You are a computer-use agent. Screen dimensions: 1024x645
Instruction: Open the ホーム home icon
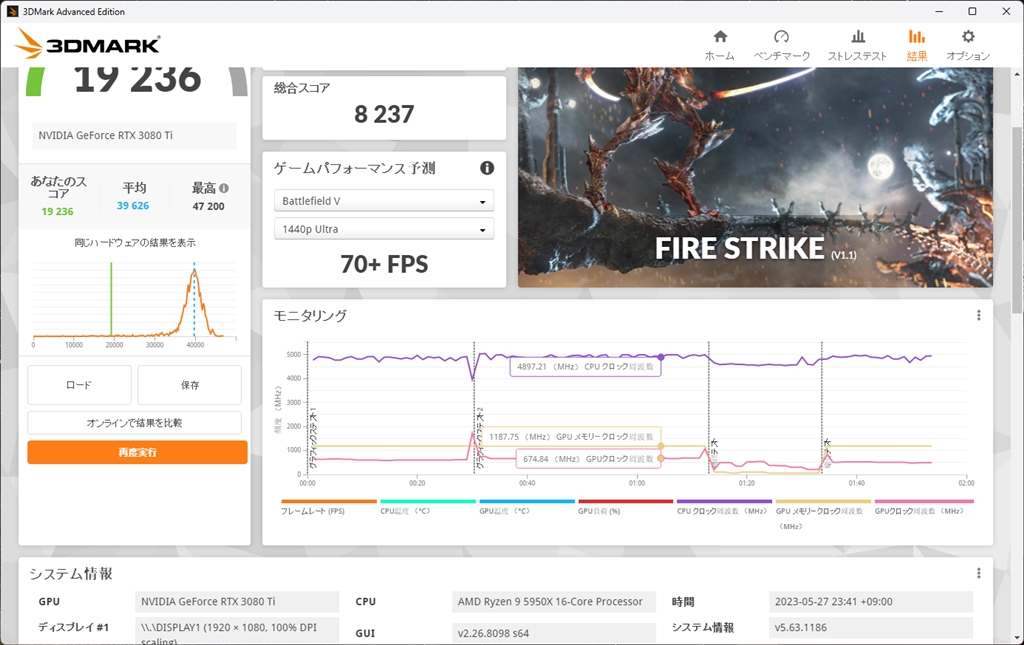[x=720, y=37]
